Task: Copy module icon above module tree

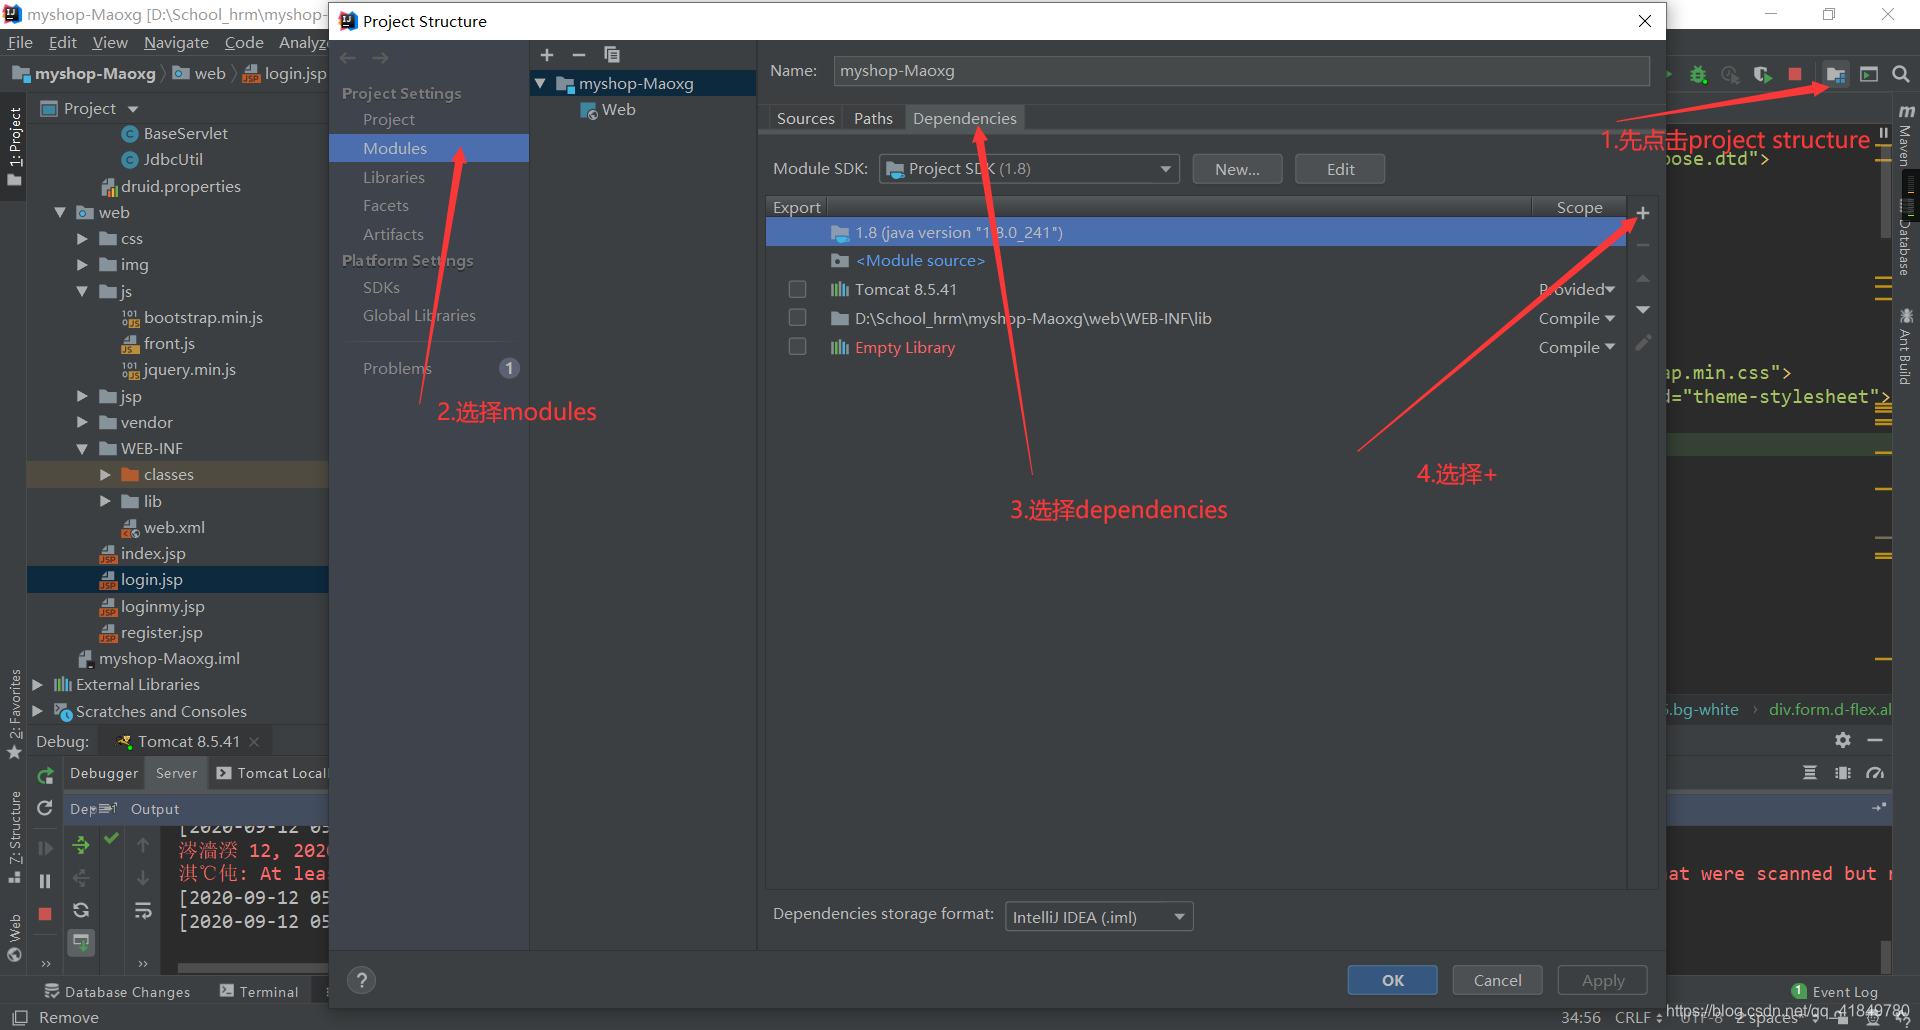Action: tap(612, 55)
